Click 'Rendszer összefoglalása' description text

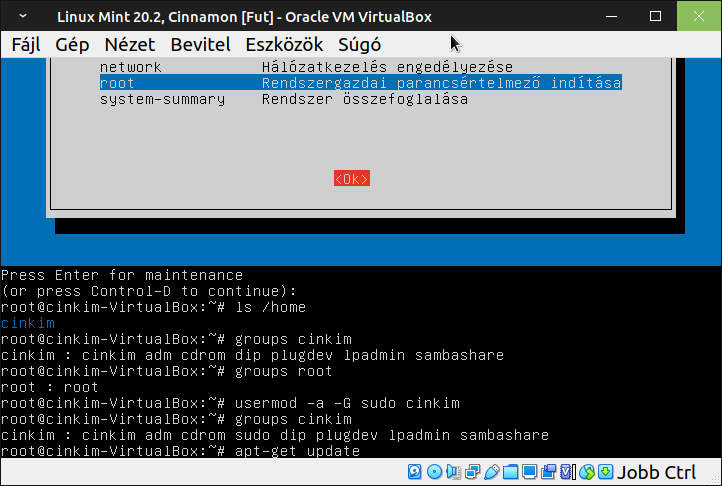pyautogui.click(x=365, y=99)
